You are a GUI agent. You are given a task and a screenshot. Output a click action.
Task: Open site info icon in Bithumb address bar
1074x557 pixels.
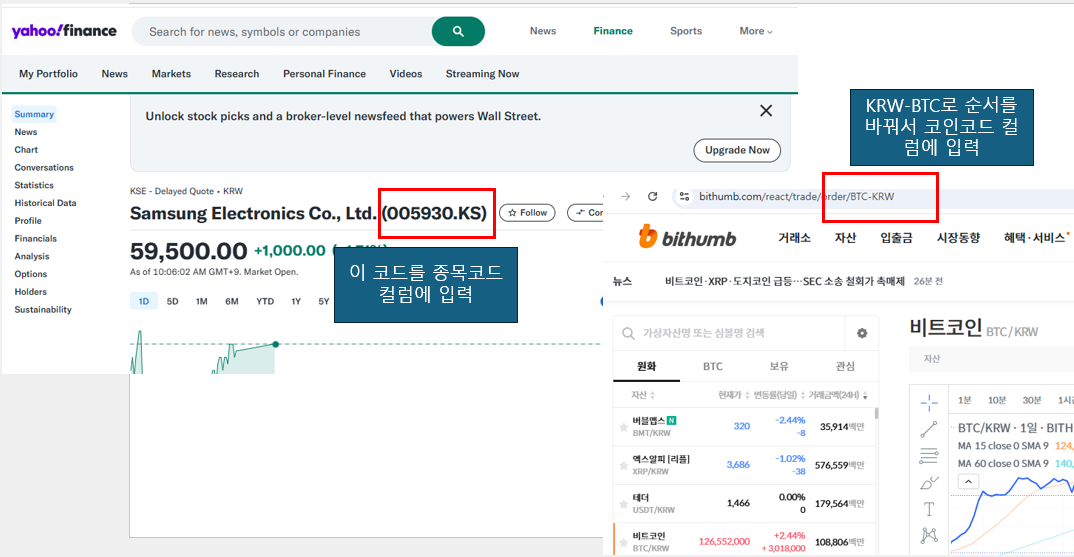(684, 197)
